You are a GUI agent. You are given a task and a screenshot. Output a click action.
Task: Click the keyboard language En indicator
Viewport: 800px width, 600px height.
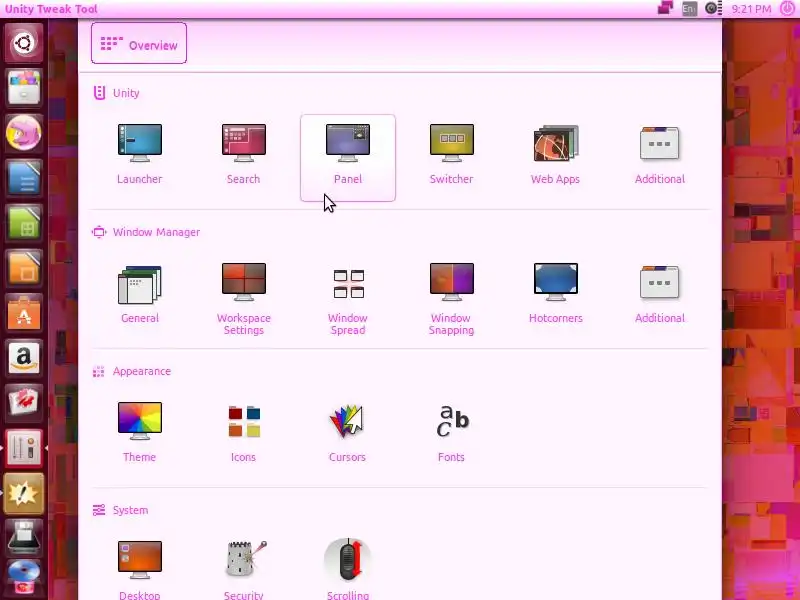tap(689, 9)
